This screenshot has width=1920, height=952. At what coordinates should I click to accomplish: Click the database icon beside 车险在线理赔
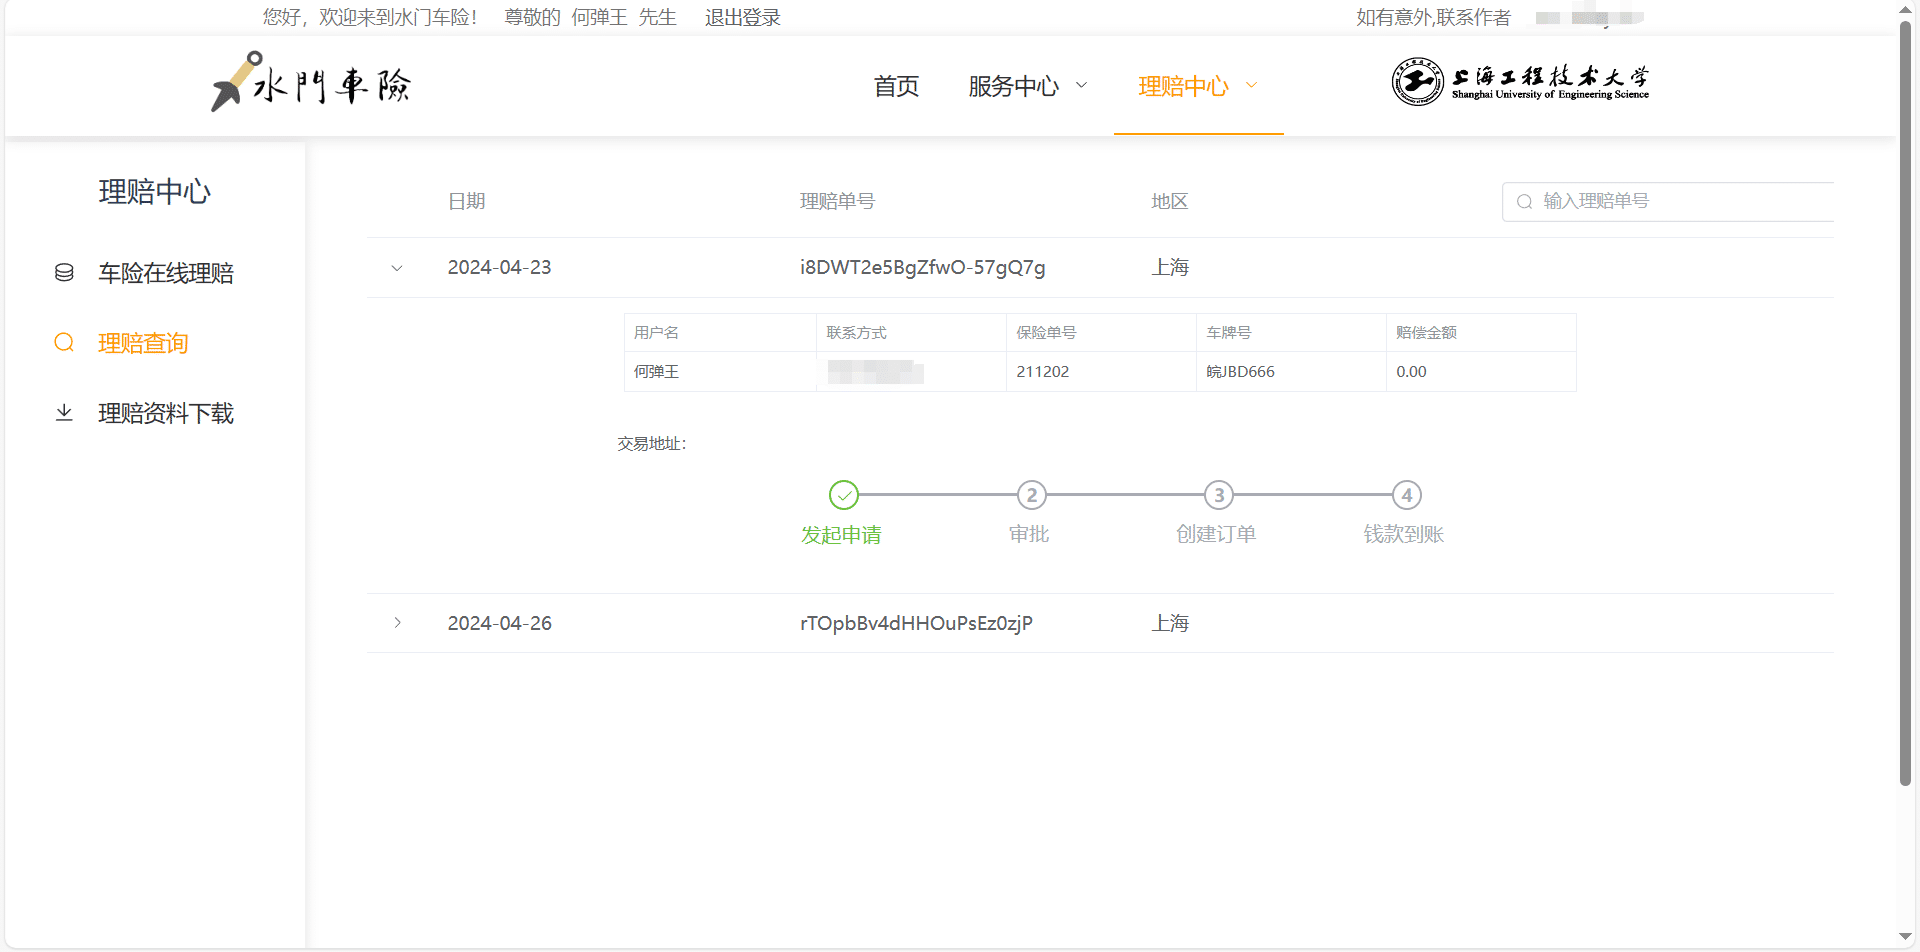pos(64,273)
